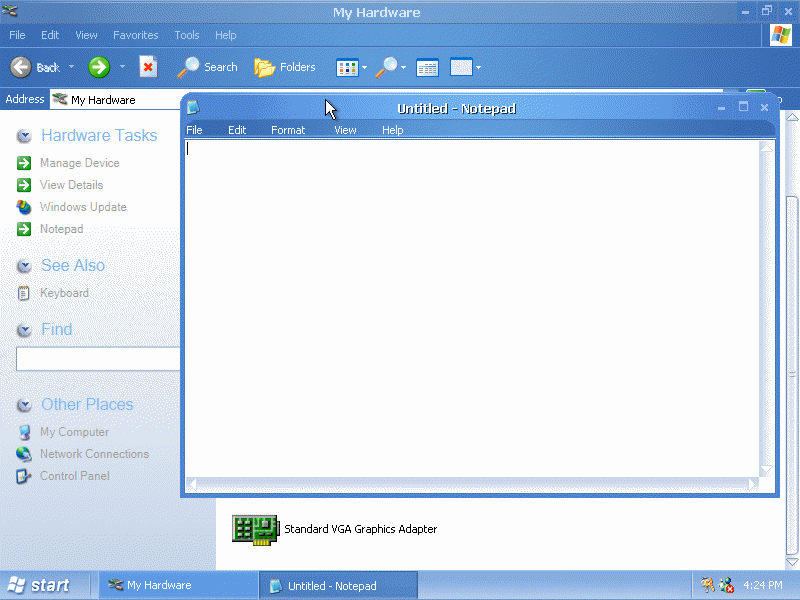Click the My Hardware icon in Address bar

pyautogui.click(x=60, y=99)
